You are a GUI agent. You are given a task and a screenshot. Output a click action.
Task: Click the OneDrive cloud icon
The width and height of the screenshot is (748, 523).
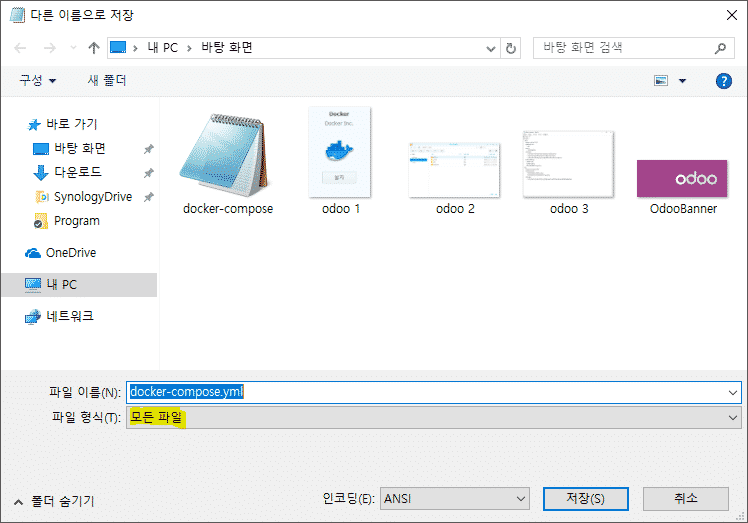pos(33,253)
